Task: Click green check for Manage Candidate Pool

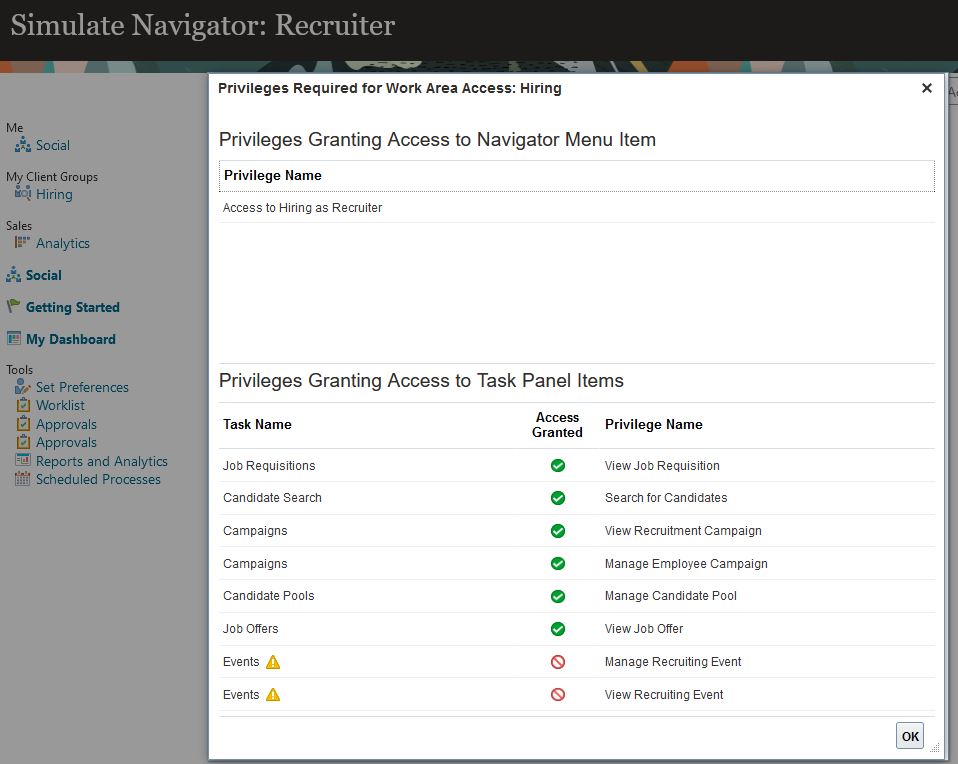Action: tap(558, 596)
